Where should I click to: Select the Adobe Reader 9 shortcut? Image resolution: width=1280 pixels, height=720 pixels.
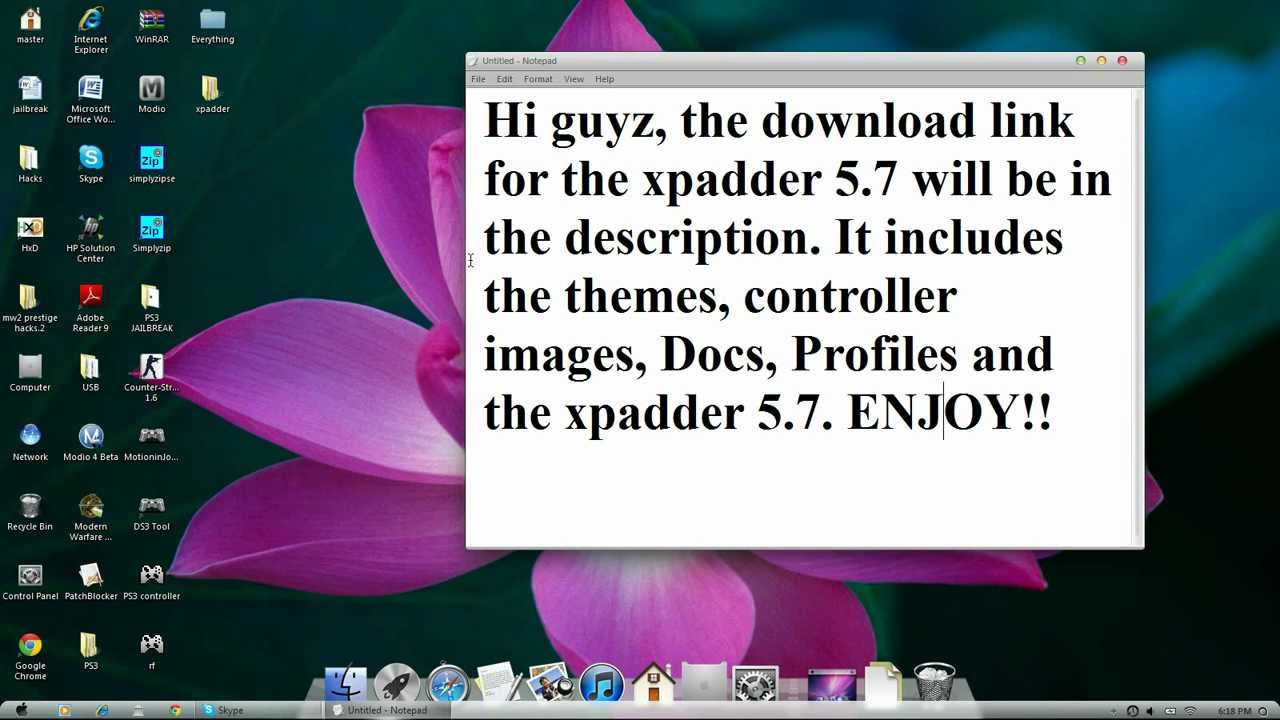point(91,309)
